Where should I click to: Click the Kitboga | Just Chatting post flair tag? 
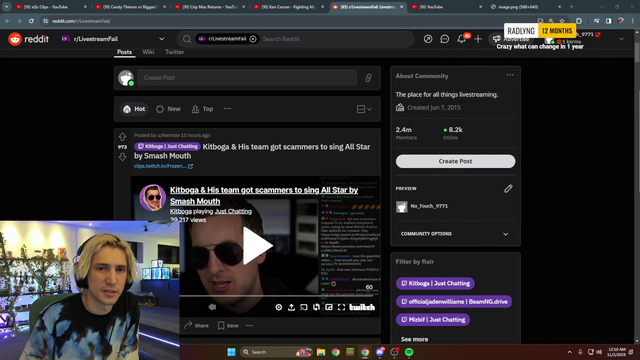[167, 147]
